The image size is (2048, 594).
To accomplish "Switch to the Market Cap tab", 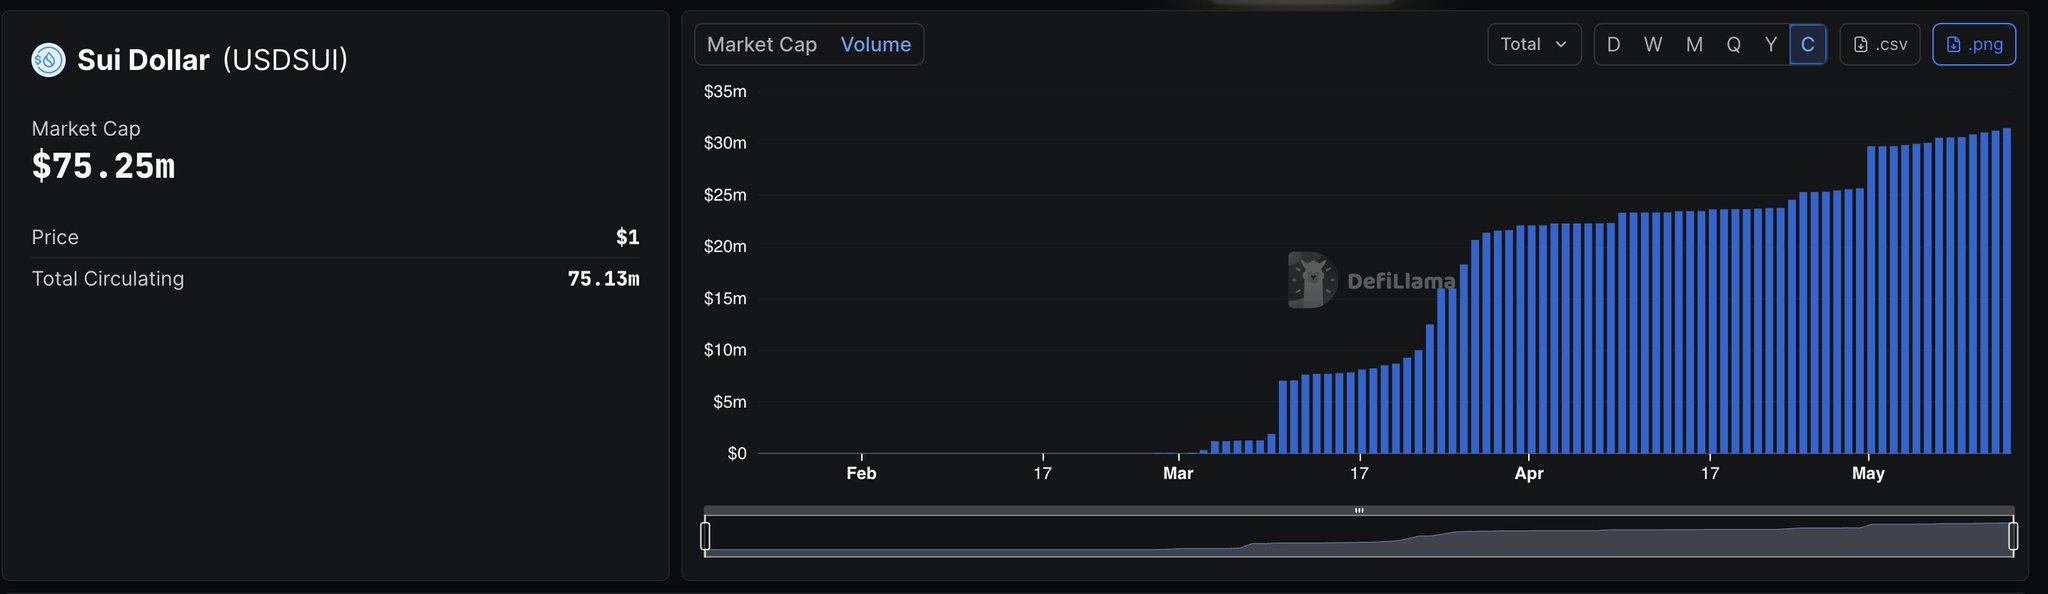I will tap(761, 44).
